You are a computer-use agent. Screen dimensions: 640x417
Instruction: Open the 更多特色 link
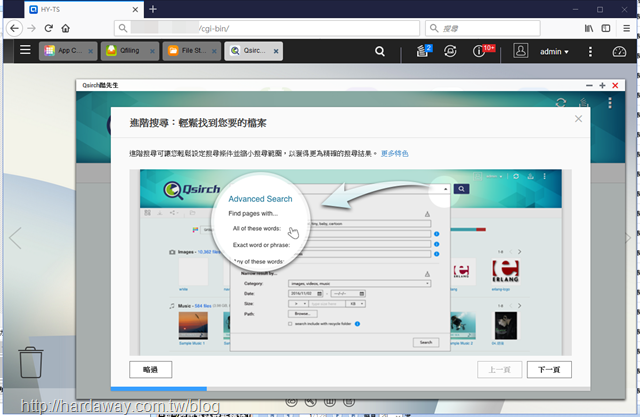(x=394, y=153)
